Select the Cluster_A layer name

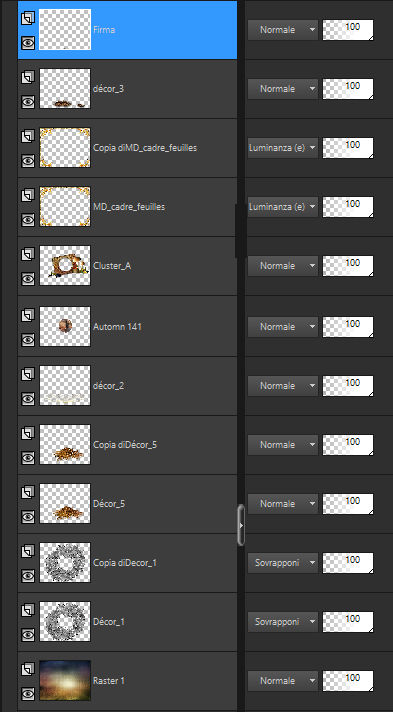[x=112, y=266]
